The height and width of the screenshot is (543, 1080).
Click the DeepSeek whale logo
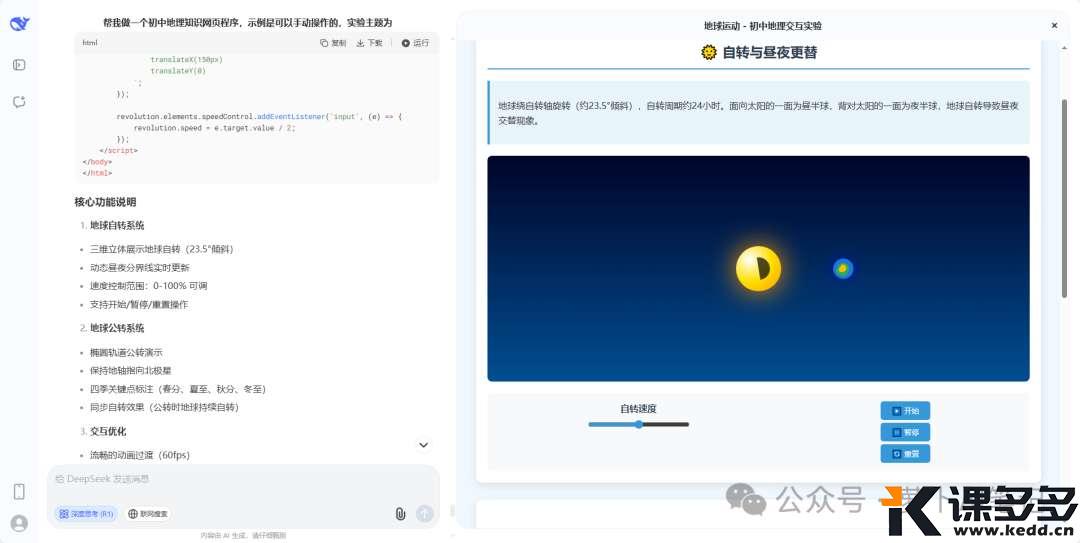[19, 23]
